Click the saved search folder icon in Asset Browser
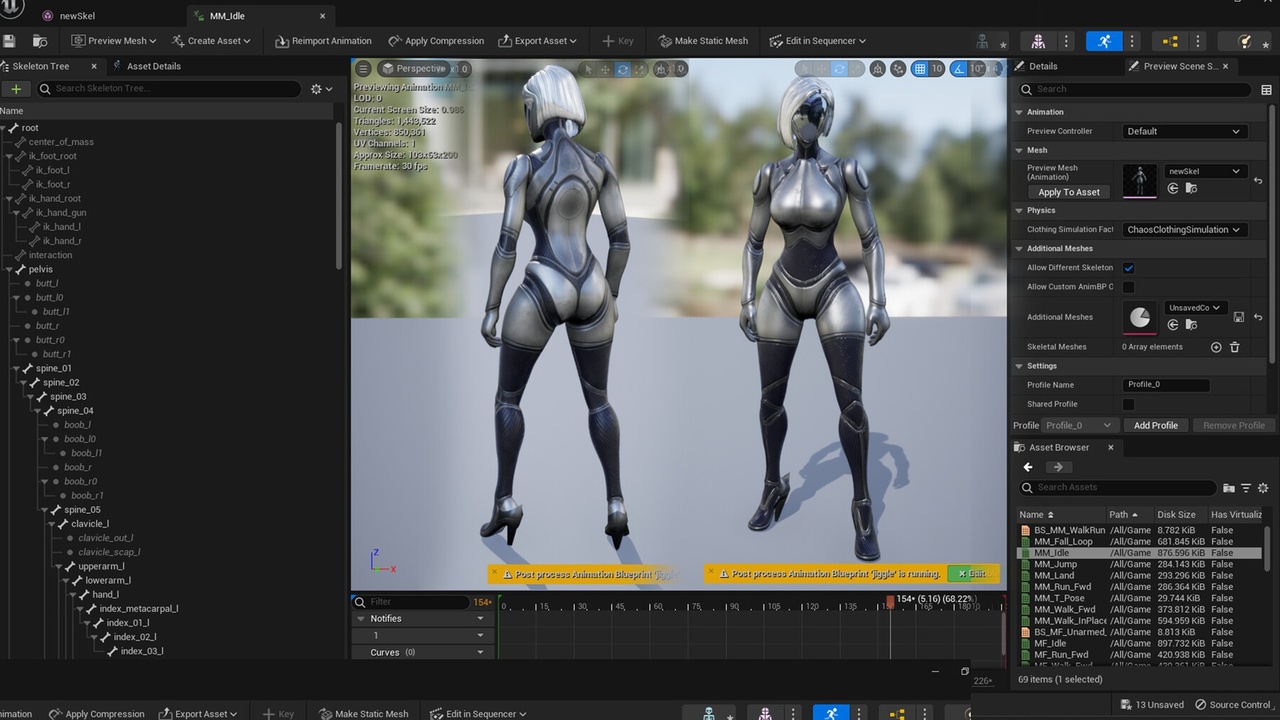The width and height of the screenshot is (1280, 720). click(1229, 488)
